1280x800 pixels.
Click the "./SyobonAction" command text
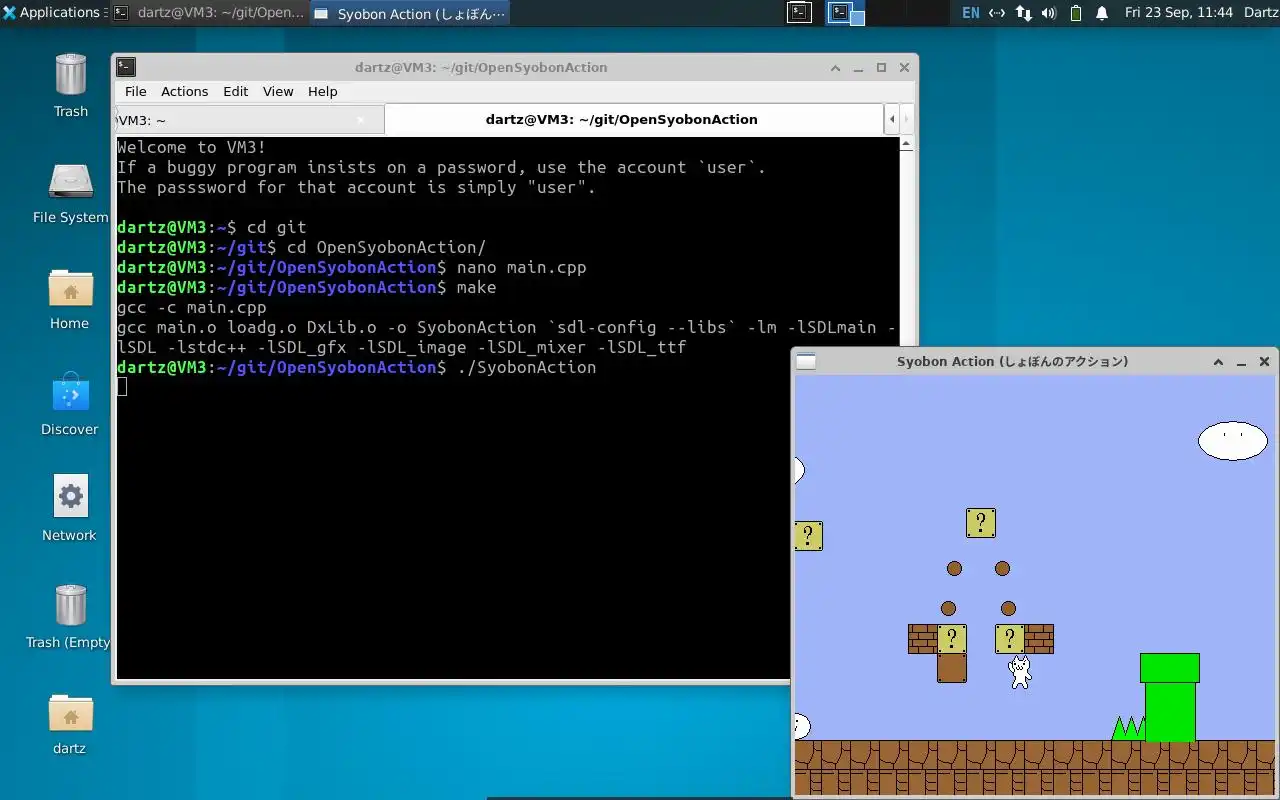(526, 367)
